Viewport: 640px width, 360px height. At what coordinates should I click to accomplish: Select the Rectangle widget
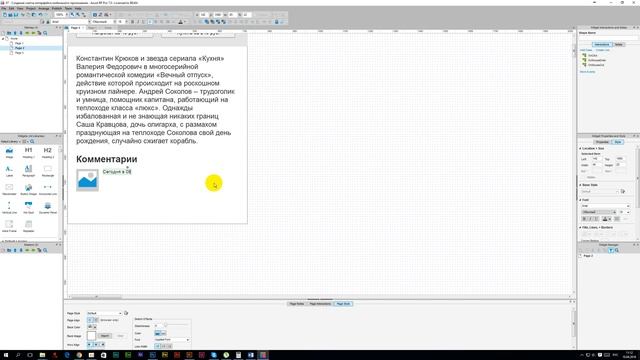[x=47, y=171]
